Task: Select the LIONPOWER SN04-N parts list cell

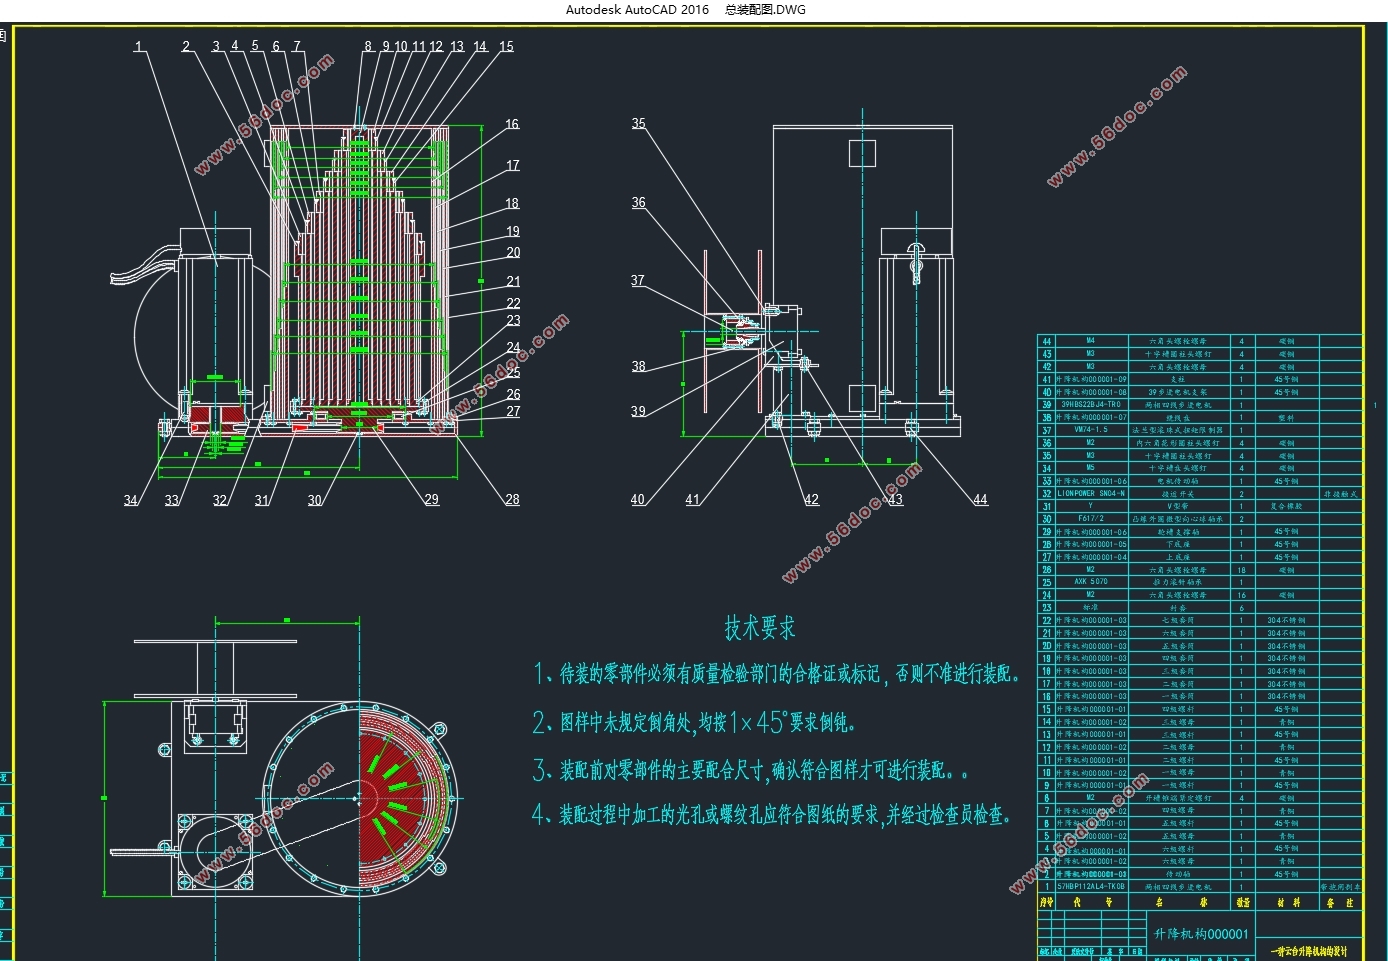Action: [x=1091, y=493]
